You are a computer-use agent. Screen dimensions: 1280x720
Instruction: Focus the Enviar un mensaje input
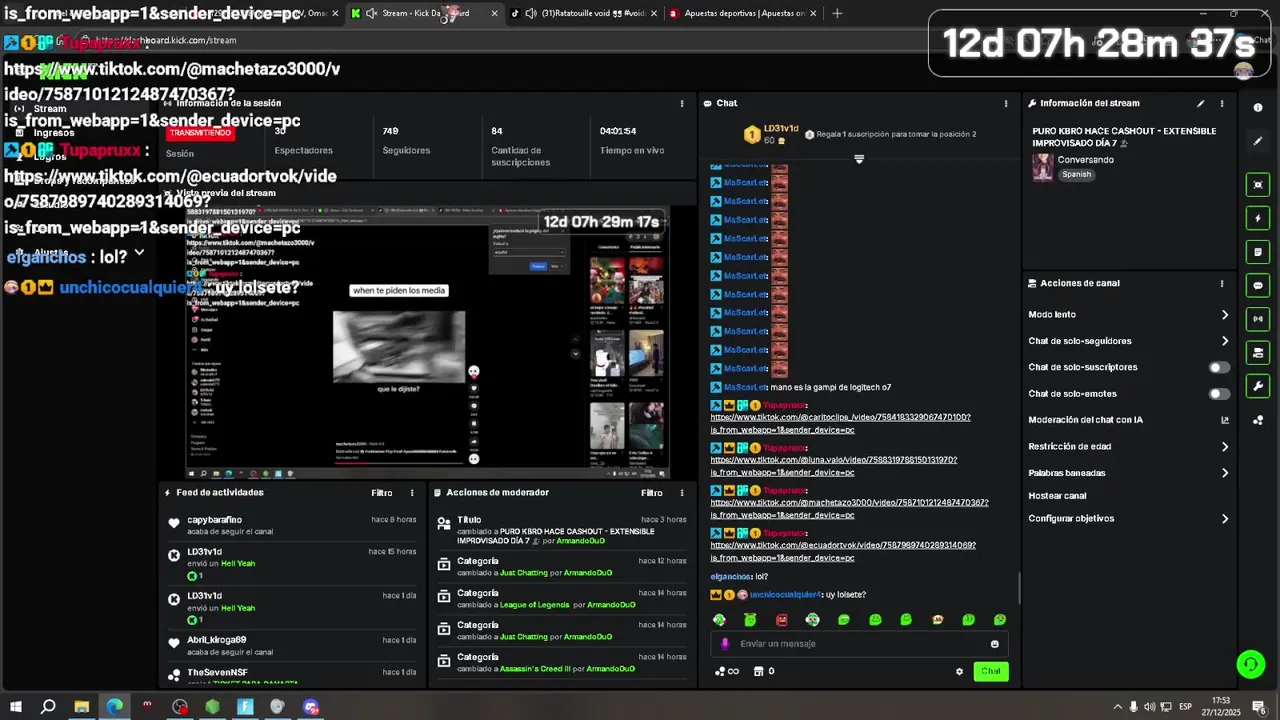click(860, 644)
